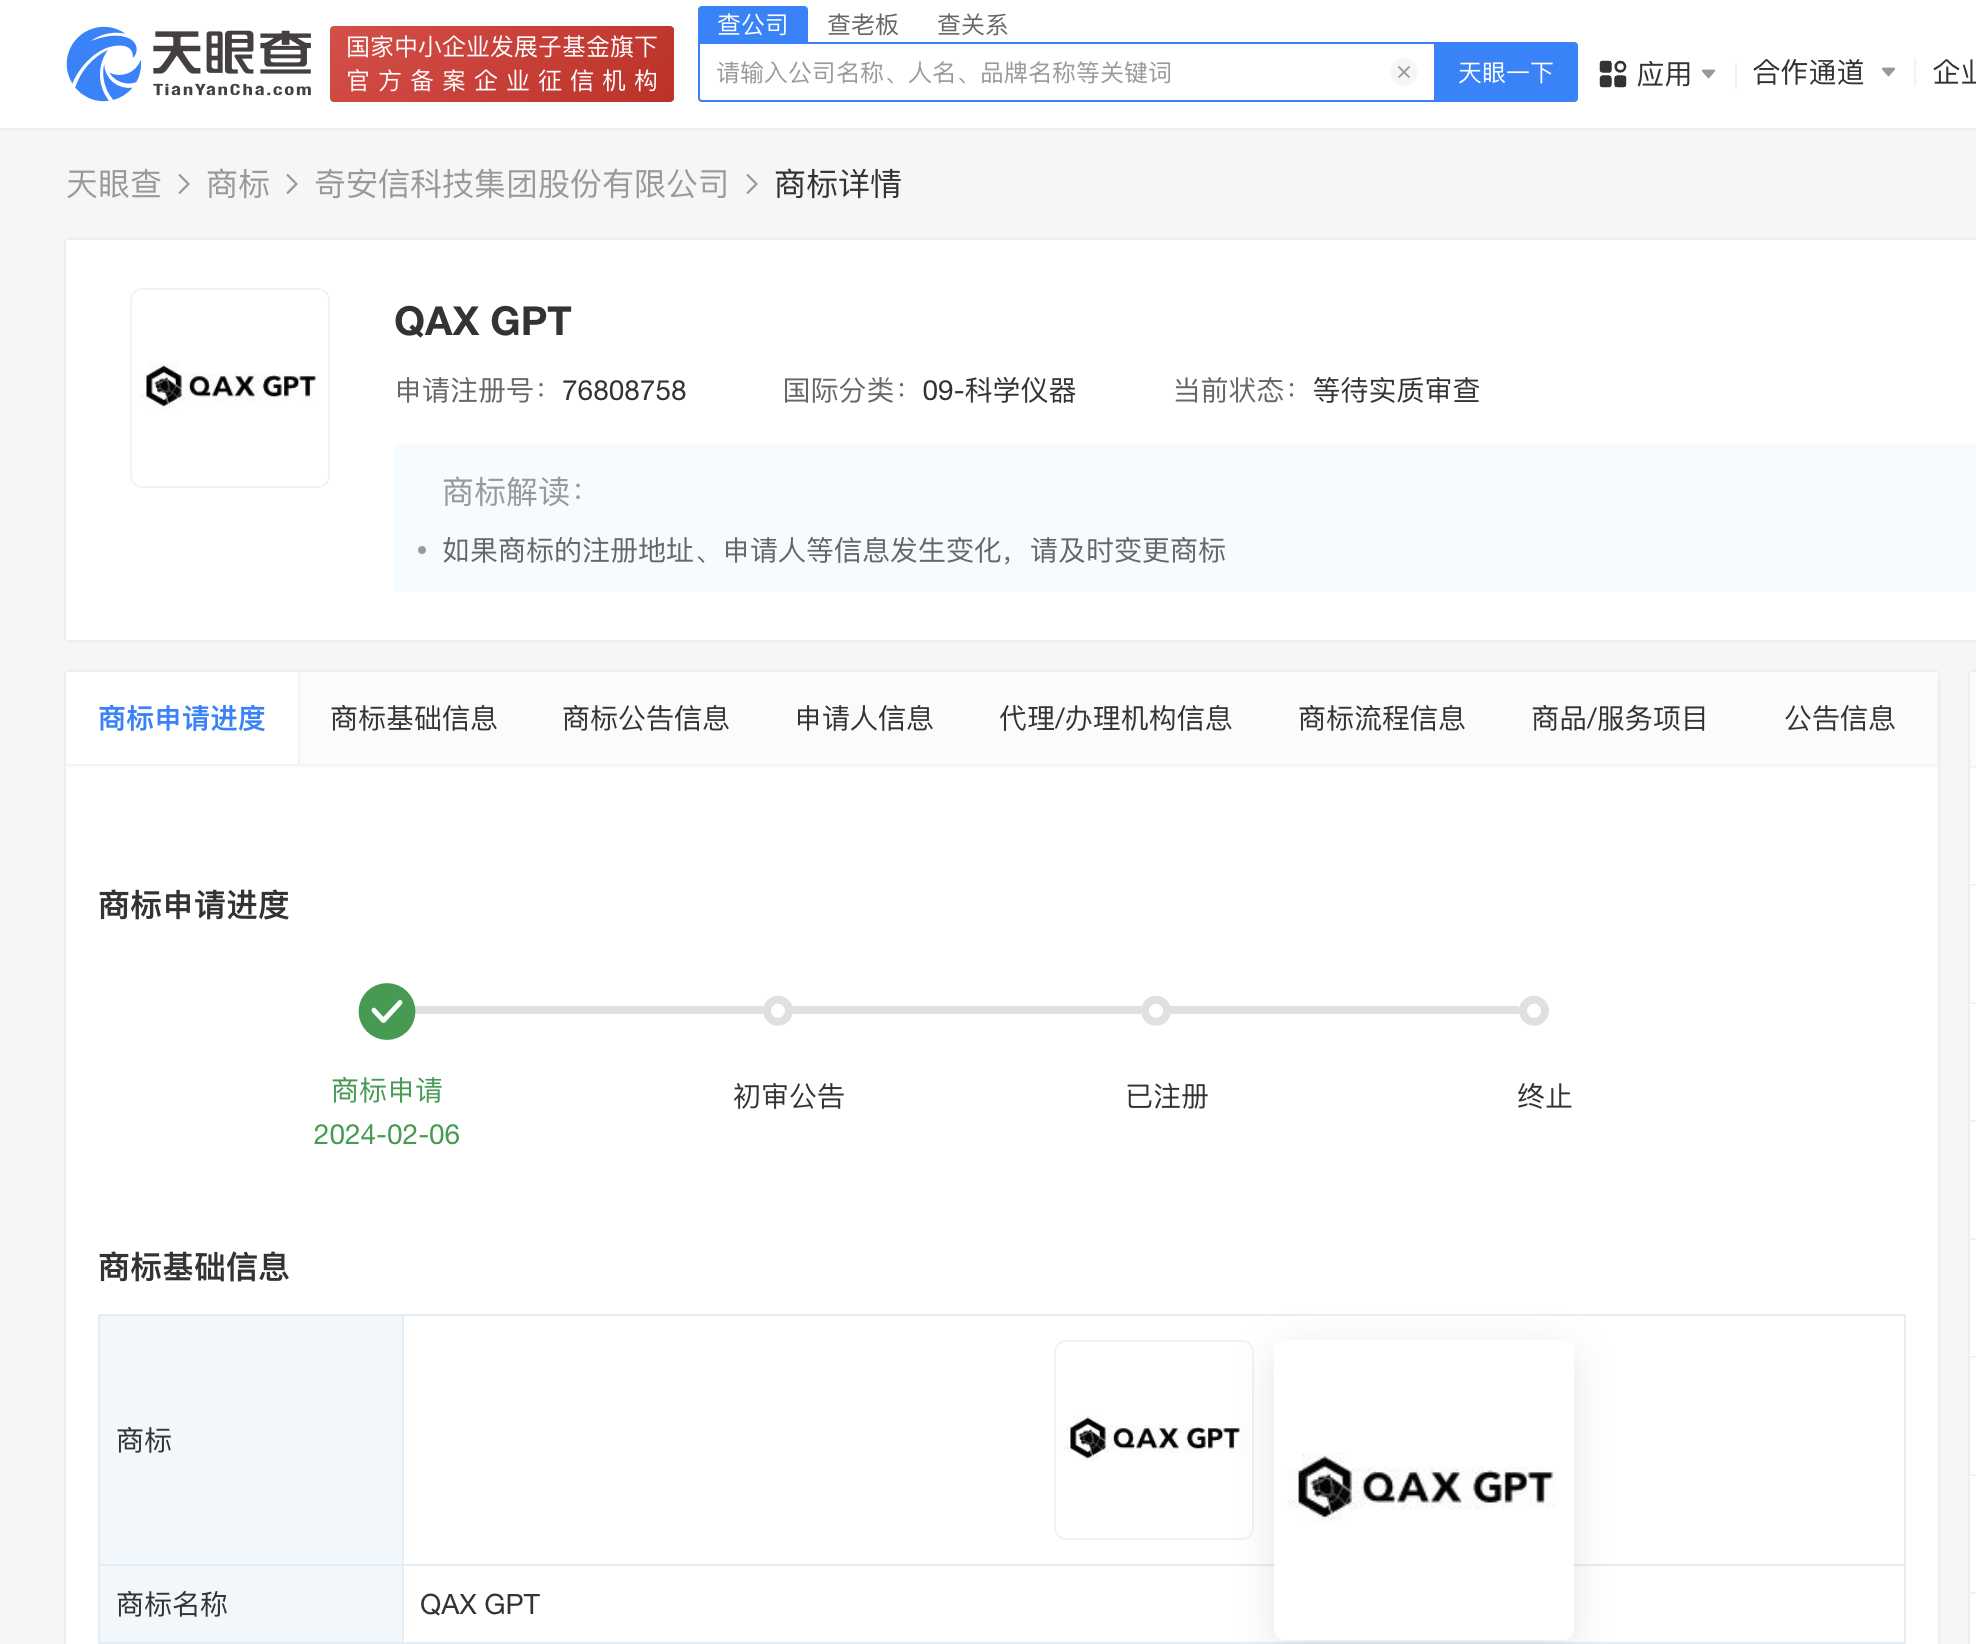Switch to 查关系 search tab
This screenshot has height=1644, width=1976.
coord(972,24)
